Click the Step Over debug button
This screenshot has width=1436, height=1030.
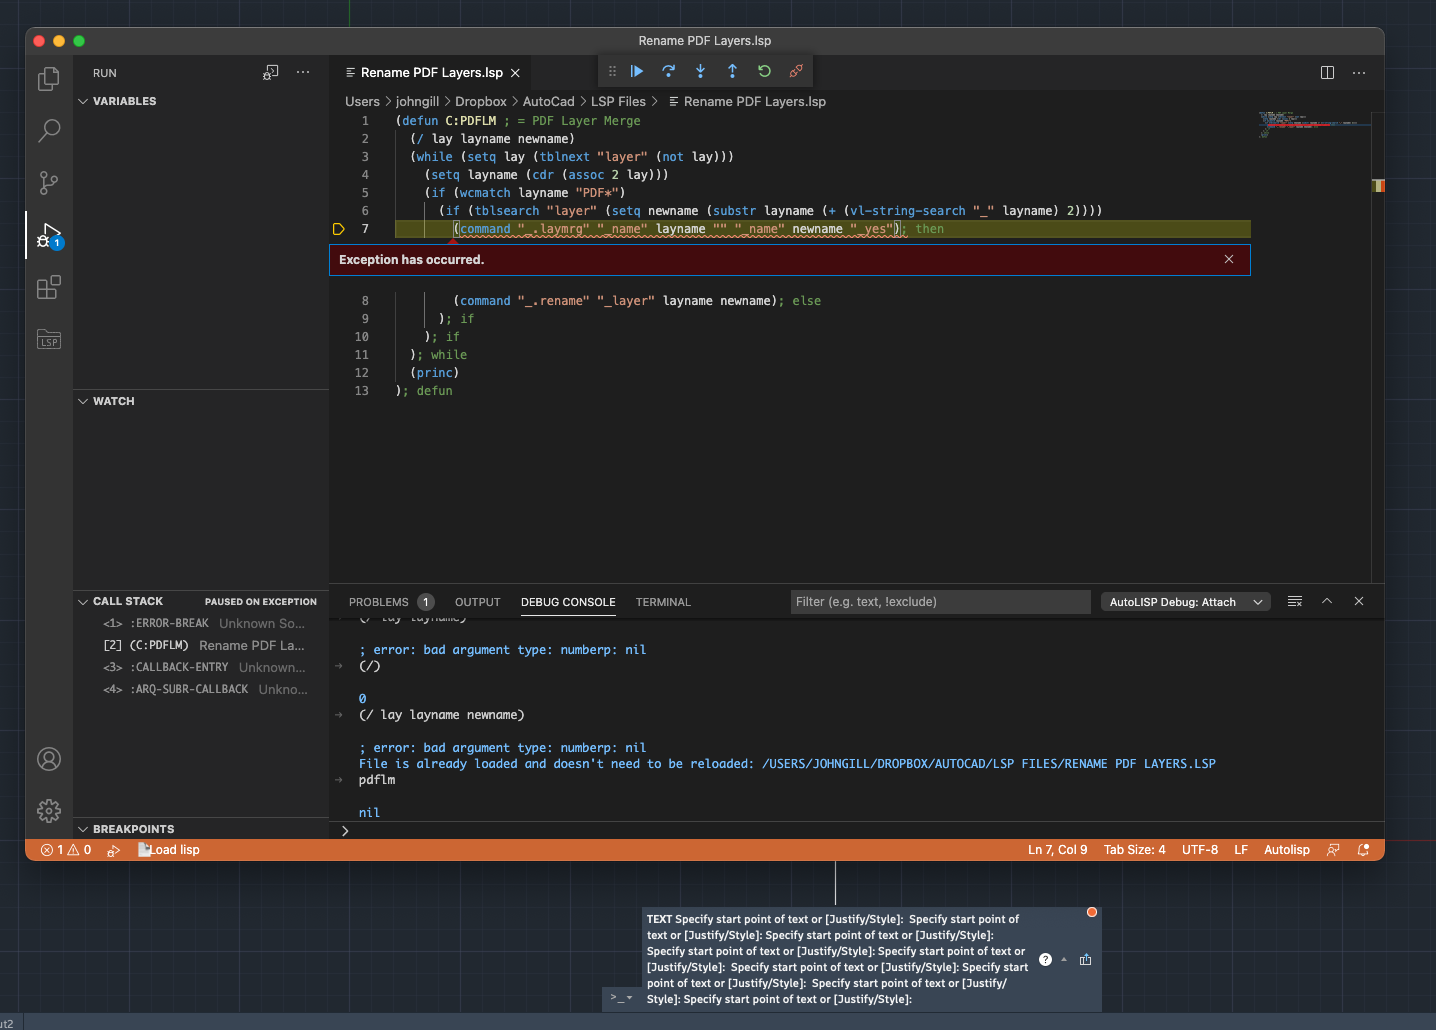tap(668, 71)
